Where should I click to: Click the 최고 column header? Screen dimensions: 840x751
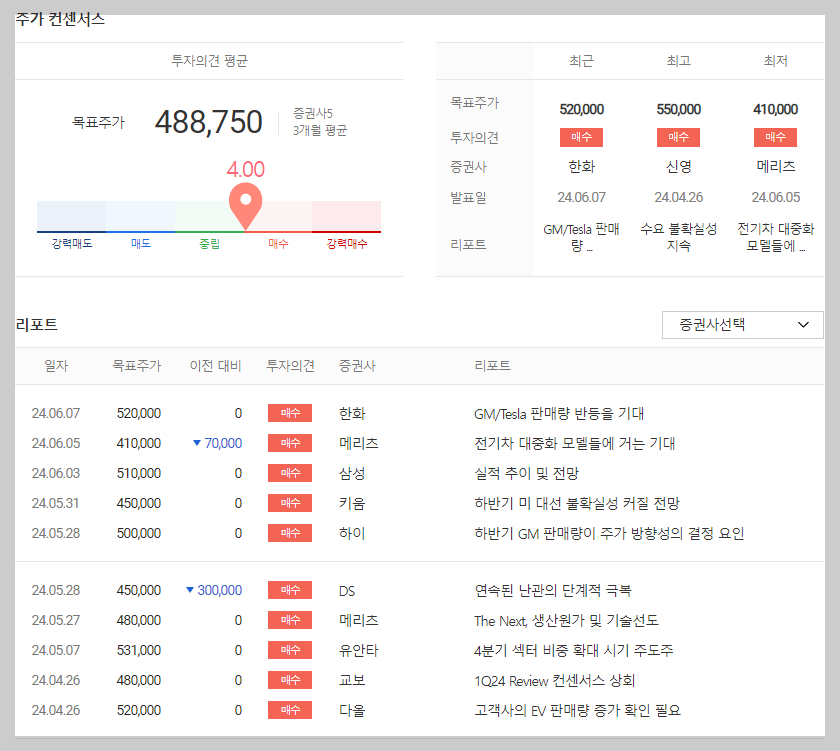click(x=679, y=61)
